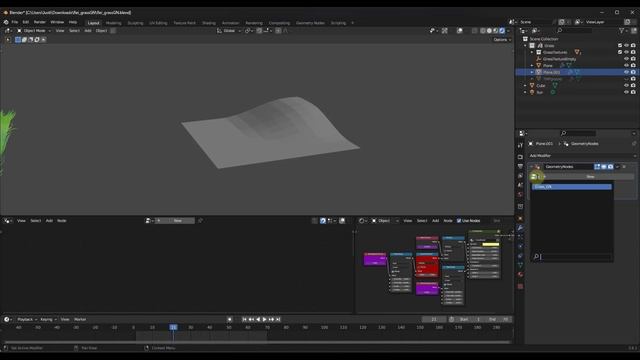Viewport: 640px width, 360px height.
Task: Open the Object Mode dropdown
Action: tap(34, 31)
